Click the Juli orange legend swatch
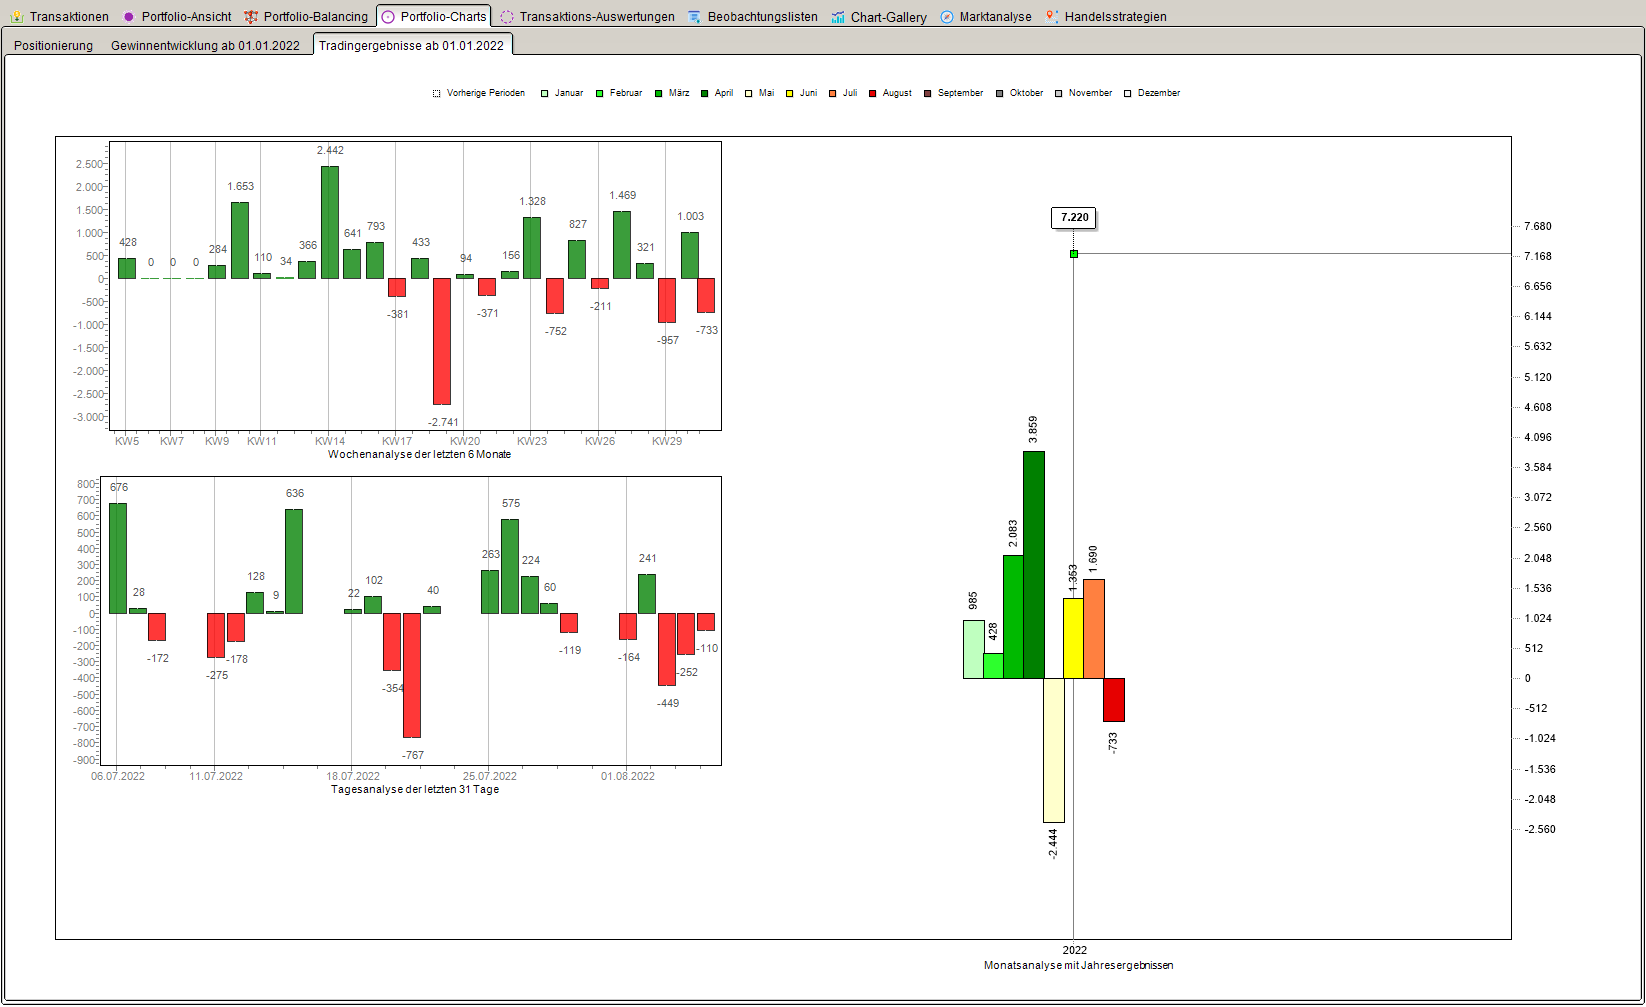Screen dimensions: 1646x1007 pyautogui.click(x=833, y=94)
